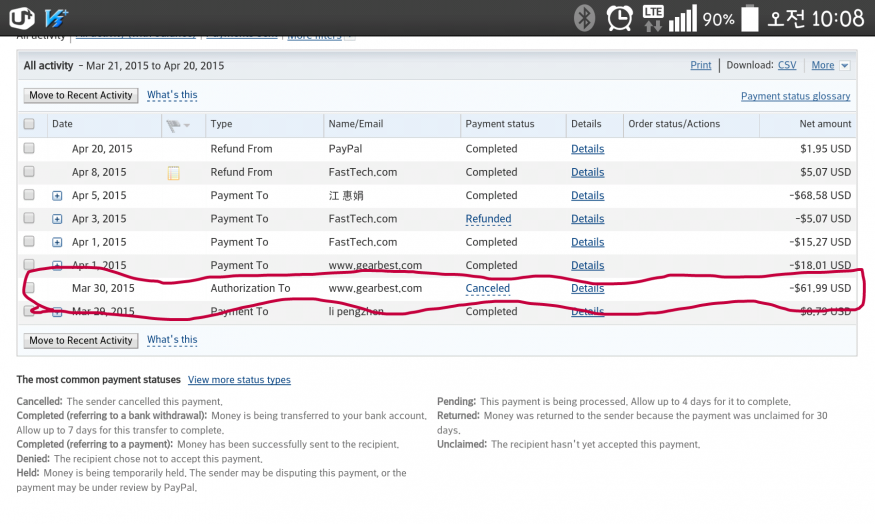Click 'Authorization To' type cell

(251, 289)
